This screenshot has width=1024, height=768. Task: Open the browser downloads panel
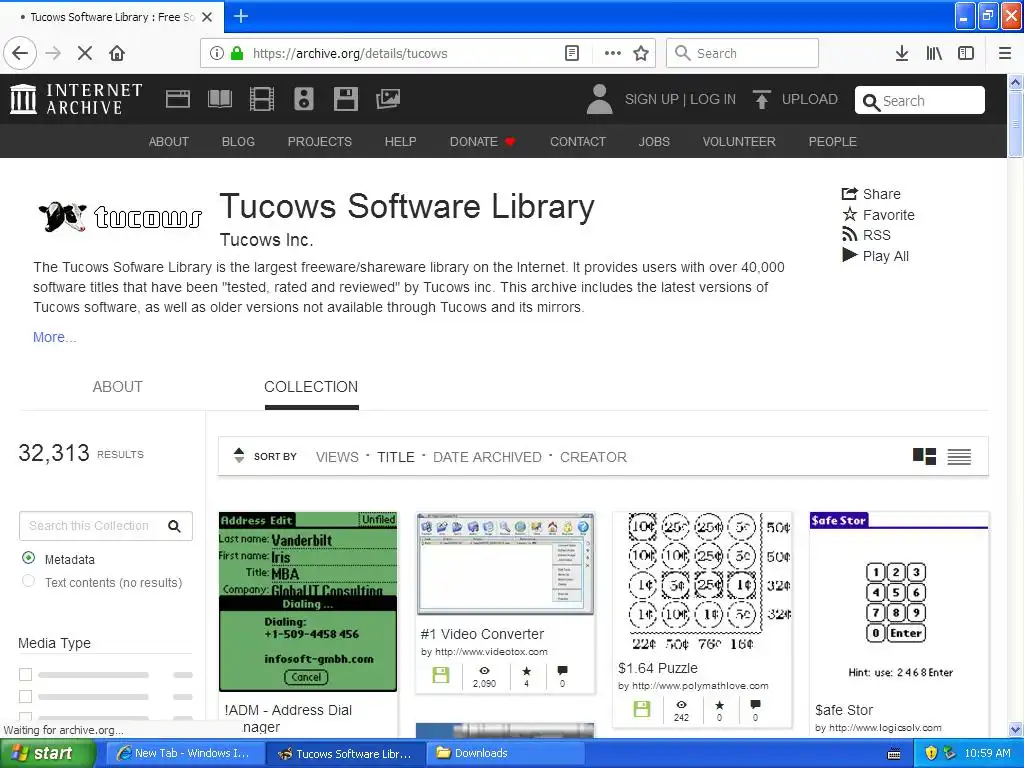pyautogui.click(x=902, y=54)
